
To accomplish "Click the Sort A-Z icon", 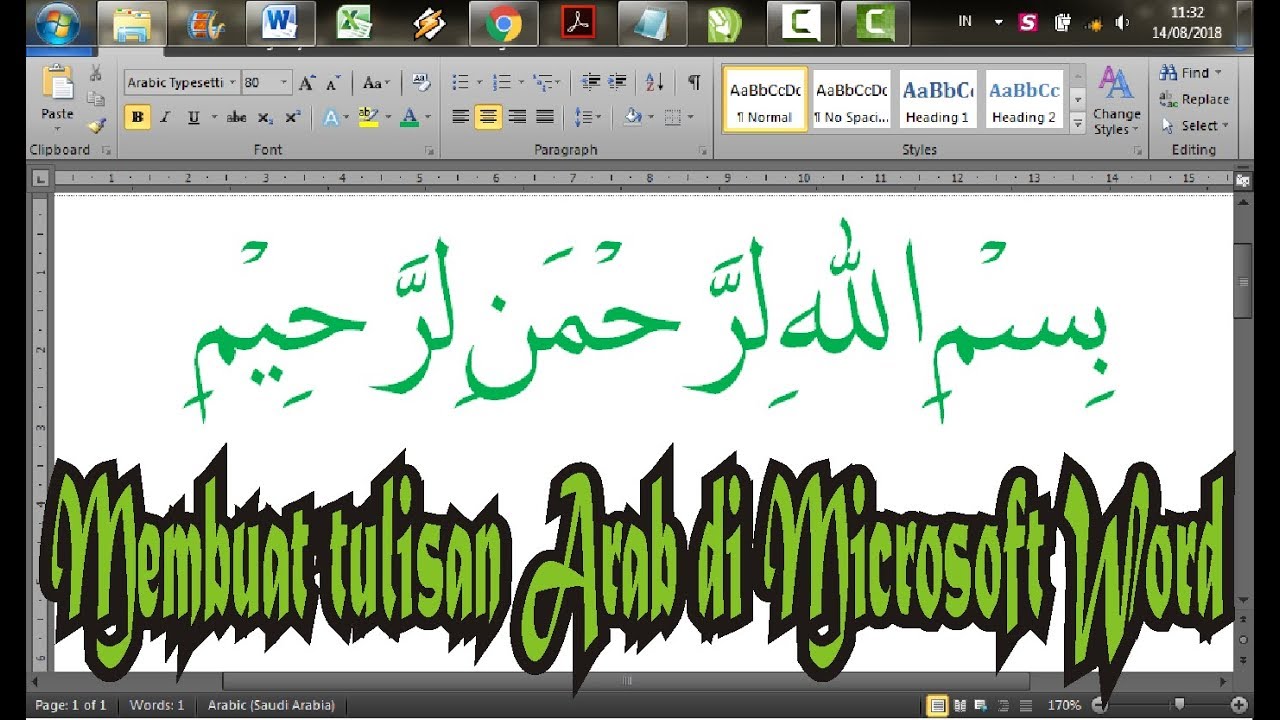I will coord(654,82).
